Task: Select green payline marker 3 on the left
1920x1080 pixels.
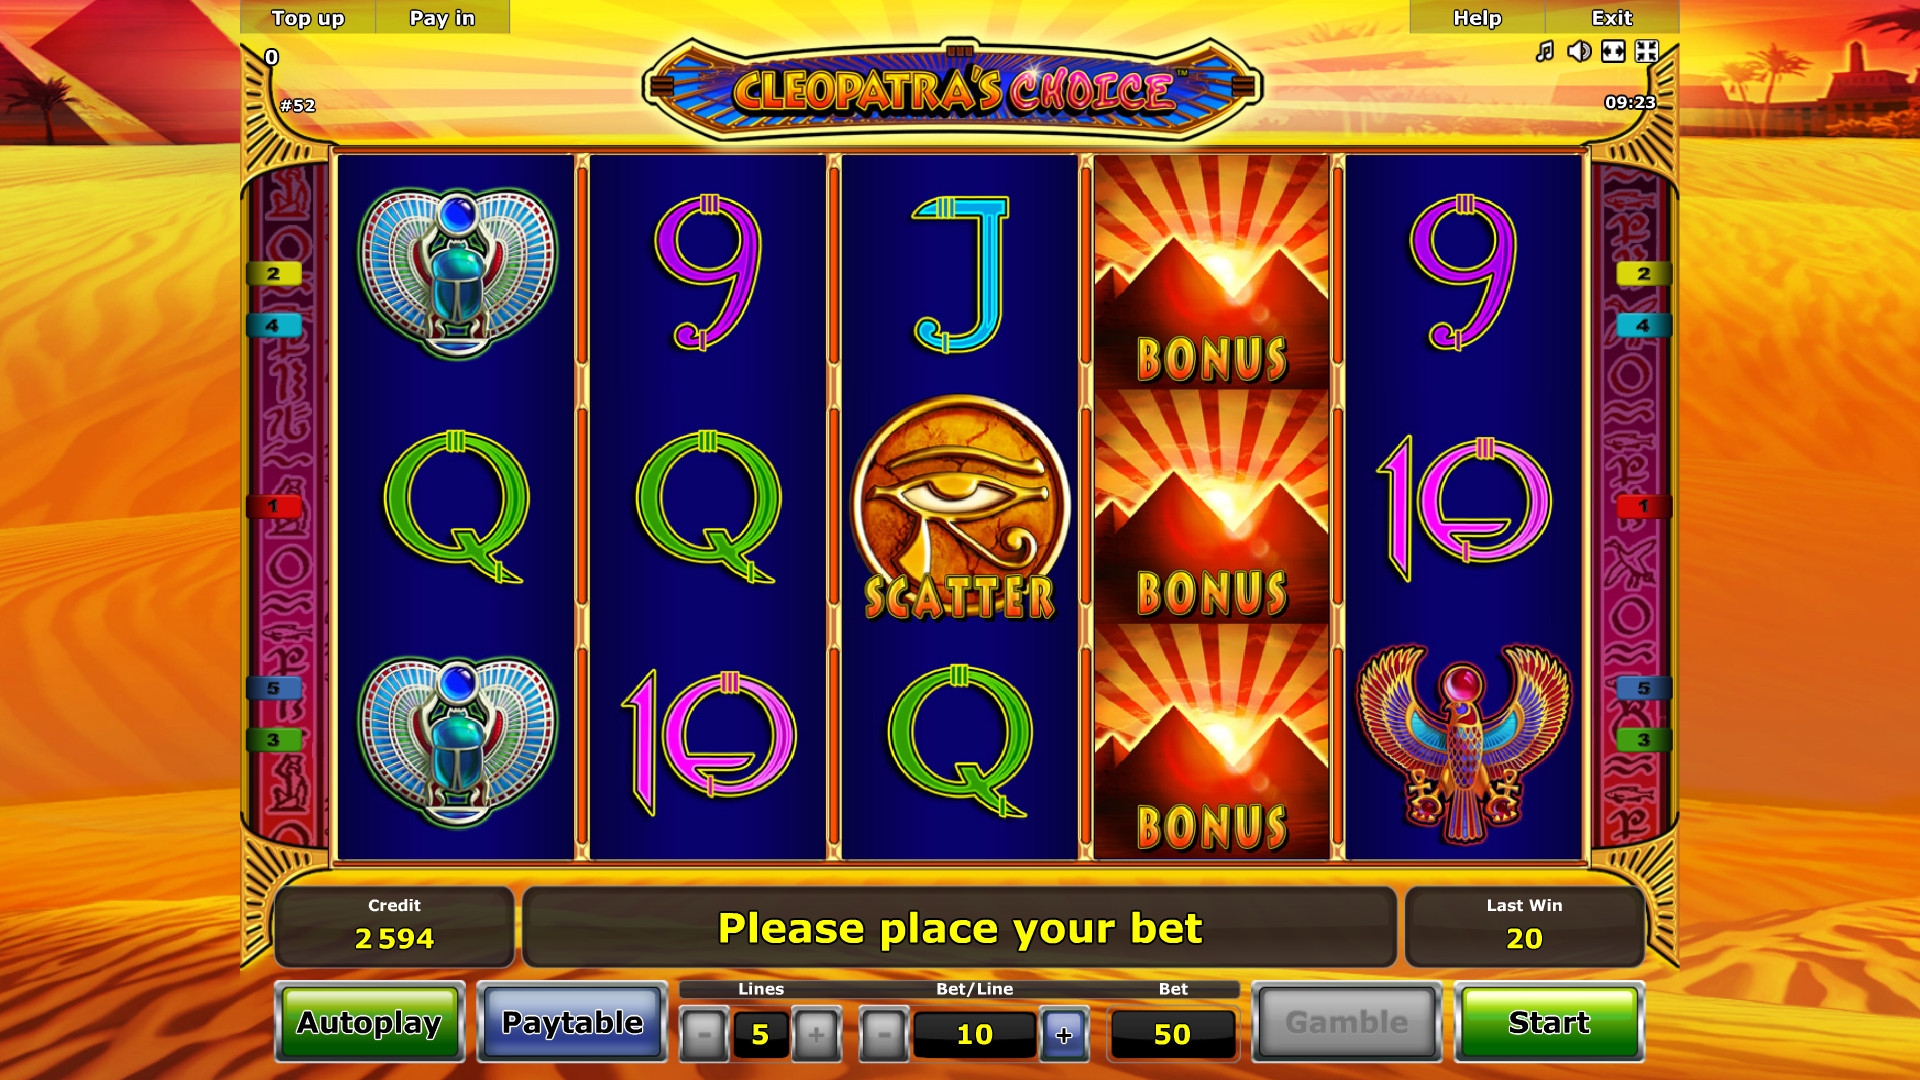Action: pos(273,740)
